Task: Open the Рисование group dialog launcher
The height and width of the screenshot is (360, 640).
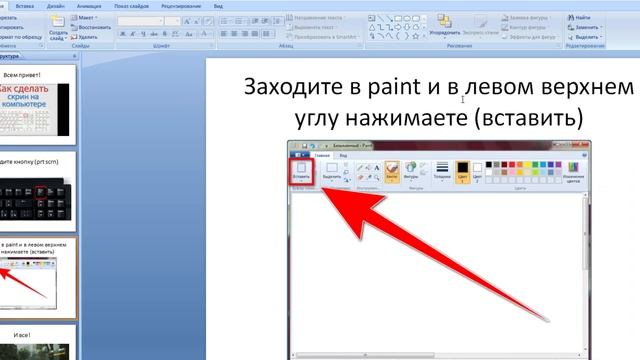Action: tap(558, 46)
